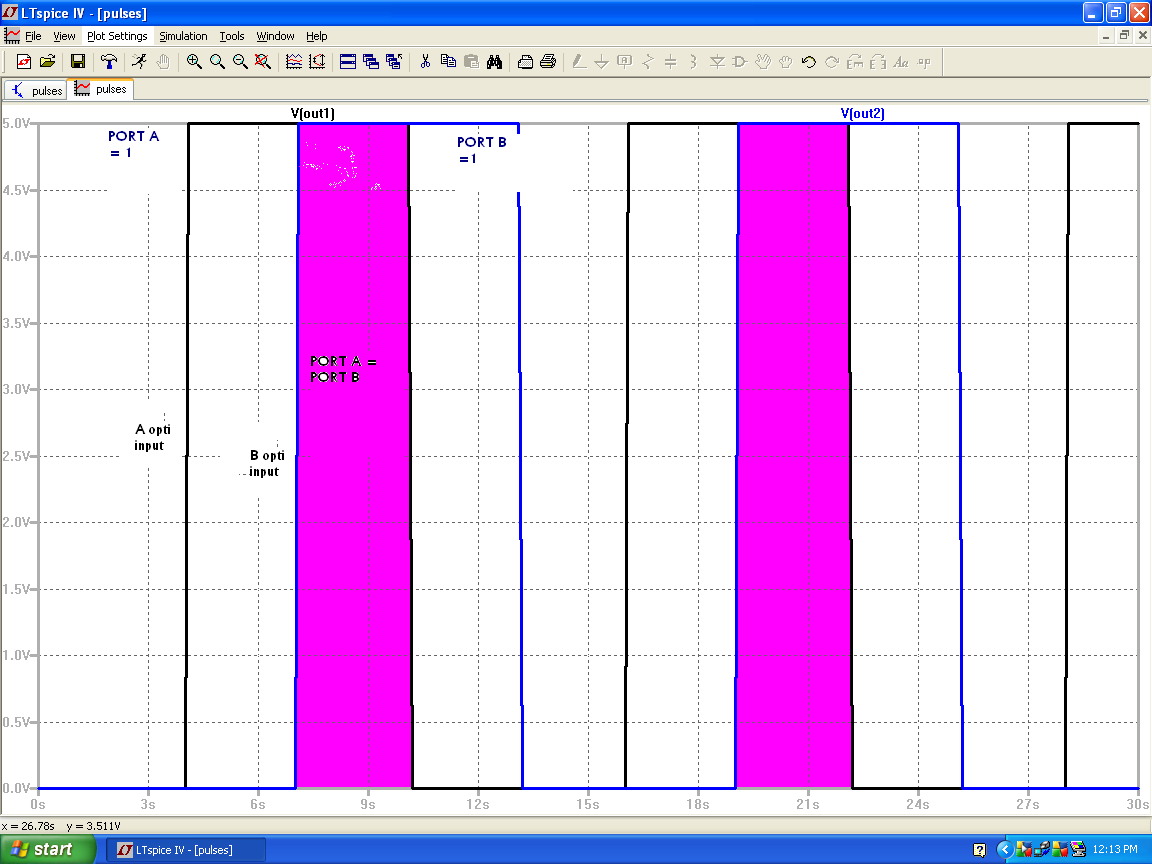The width and height of the screenshot is (1152, 864).
Task: Click the Paste clipboard icon
Action: tap(472, 62)
